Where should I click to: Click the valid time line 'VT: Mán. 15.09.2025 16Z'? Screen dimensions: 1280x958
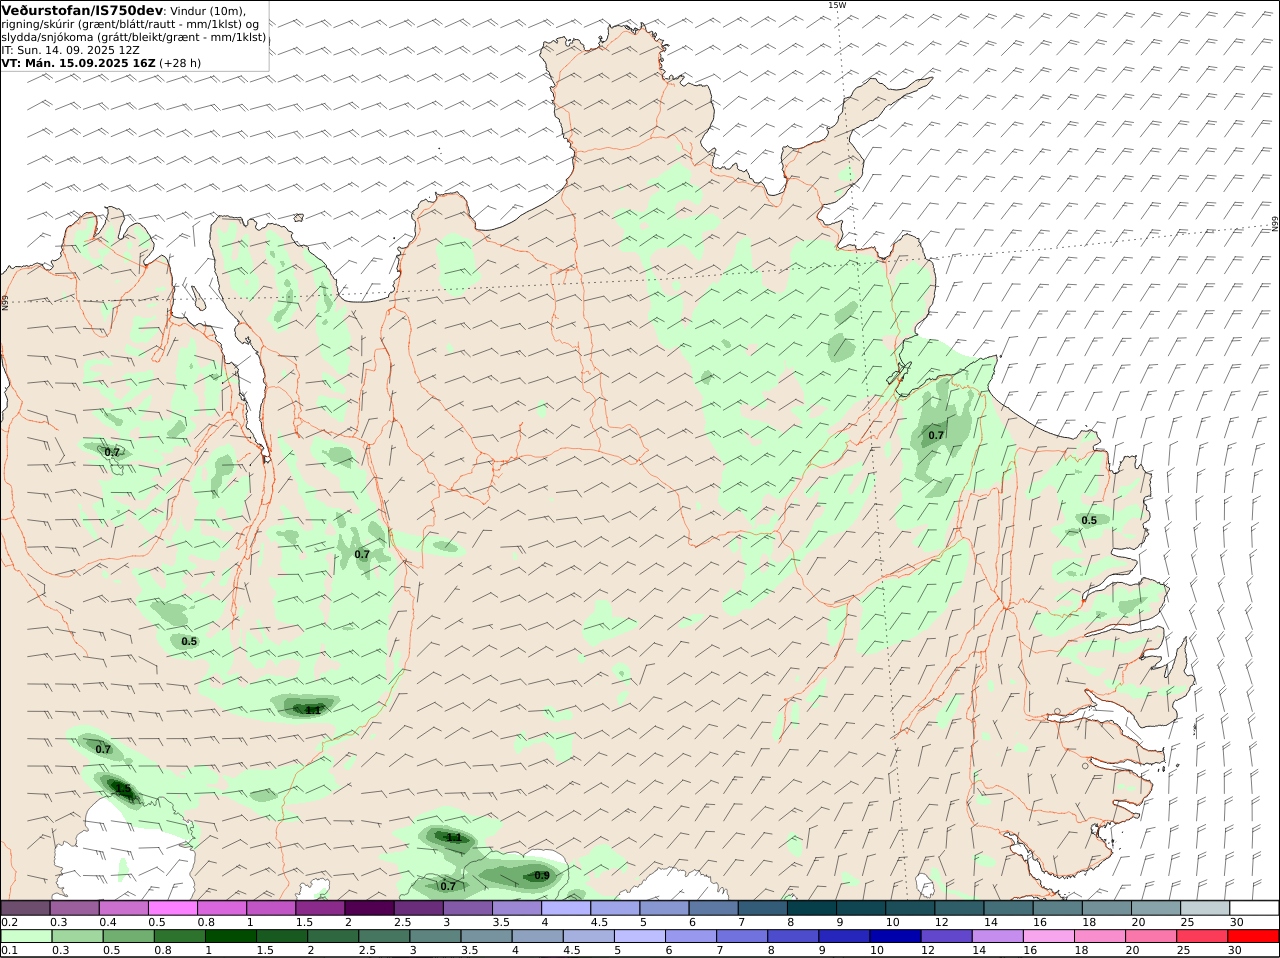pyautogui.click(x=79, y=62)
